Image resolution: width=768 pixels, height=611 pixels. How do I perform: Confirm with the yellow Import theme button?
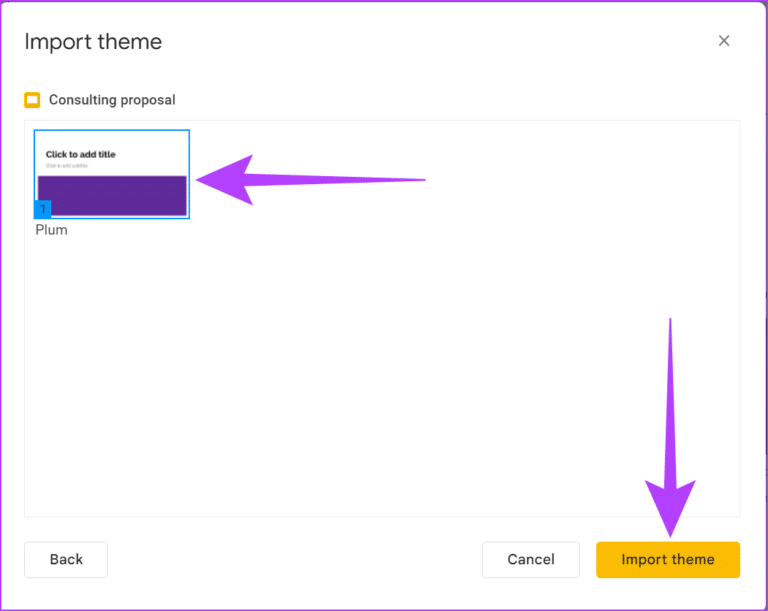point(668,559)
